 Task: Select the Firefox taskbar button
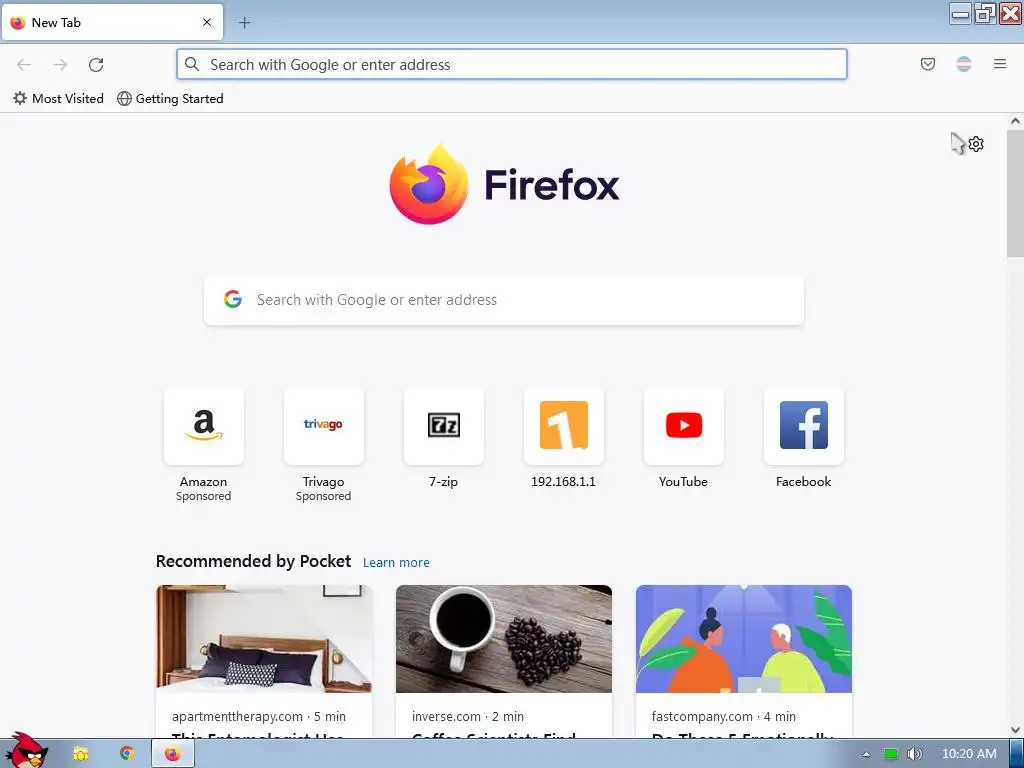(173, 754)
